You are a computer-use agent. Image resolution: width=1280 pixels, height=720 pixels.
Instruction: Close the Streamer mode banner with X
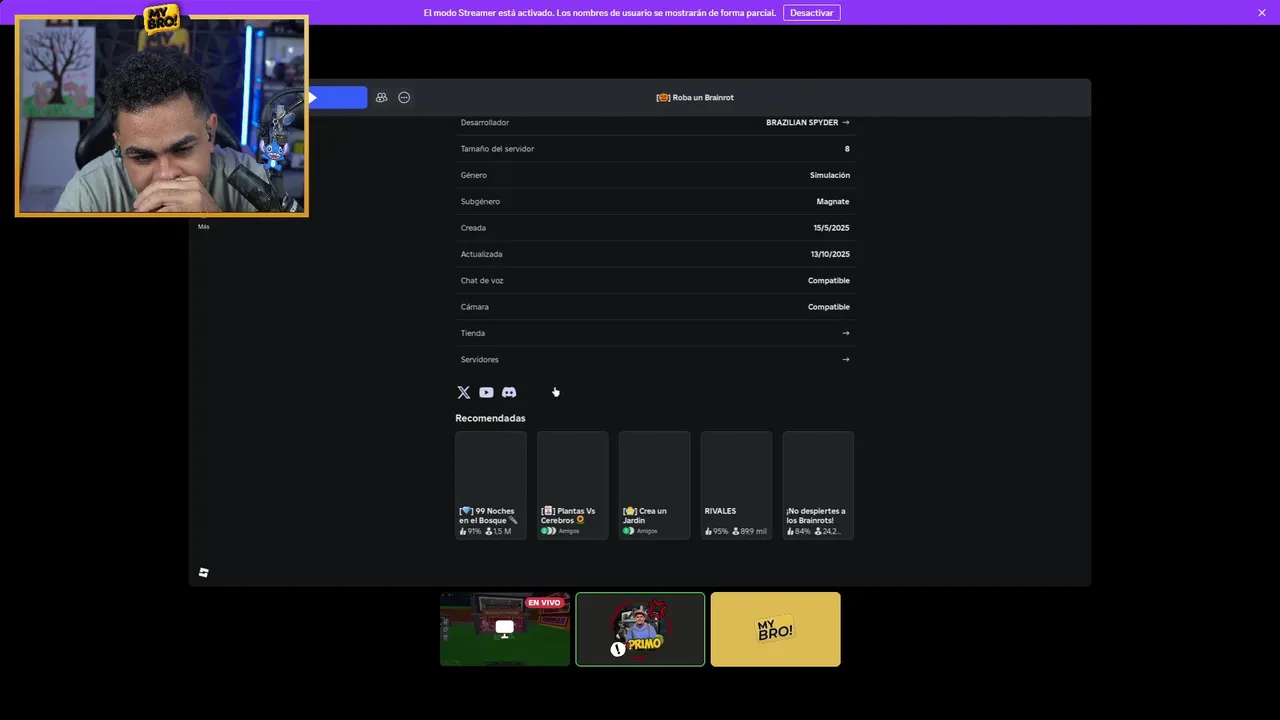[1262, 12]
